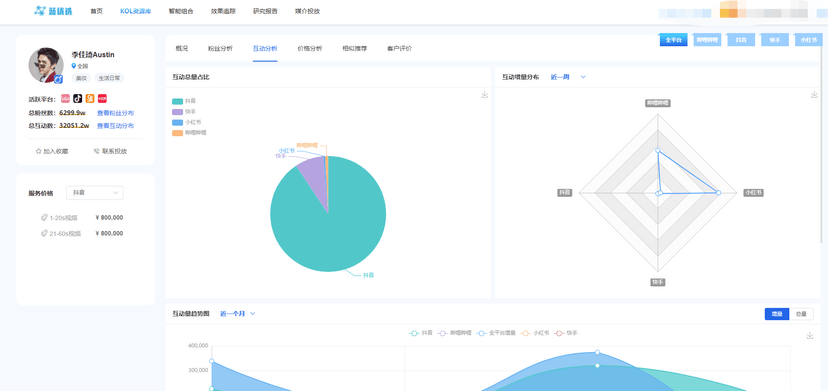Viewport: 828px width, 391px height.
Task: Open the 查看粉丝分布 link
Action: 115,113
